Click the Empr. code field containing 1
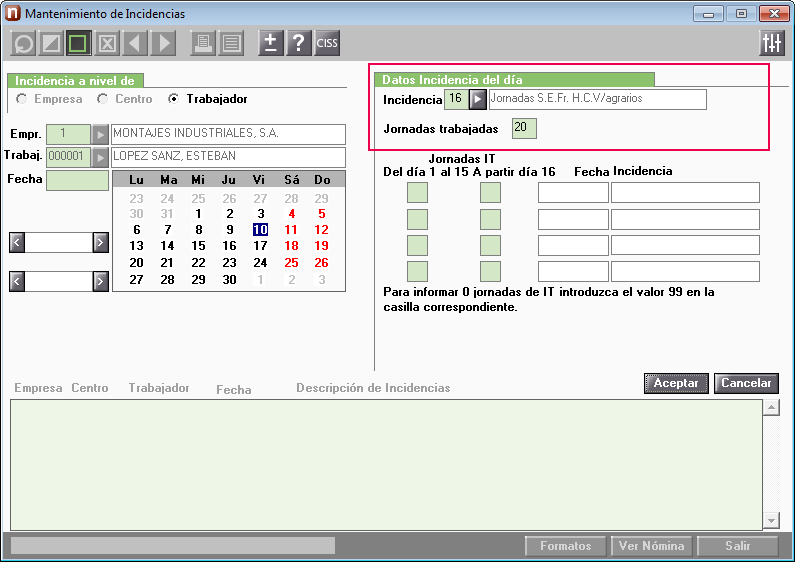 (68, 134)
